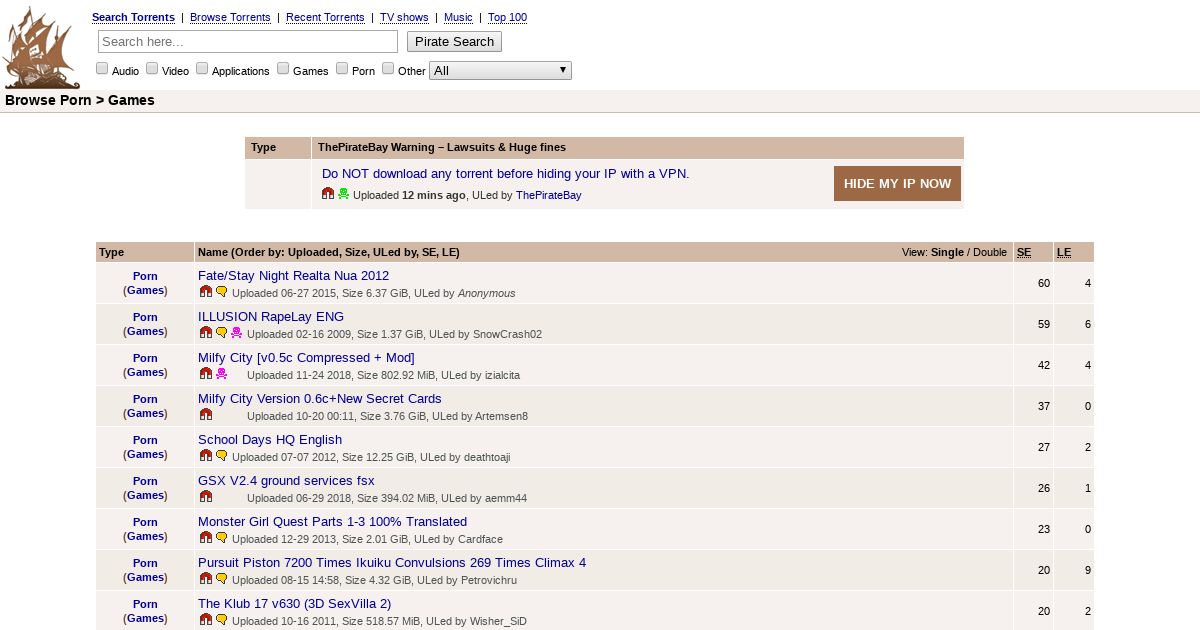Open the VPN warning torrent link
The image size is (1200, 630).
click(505, 173)
